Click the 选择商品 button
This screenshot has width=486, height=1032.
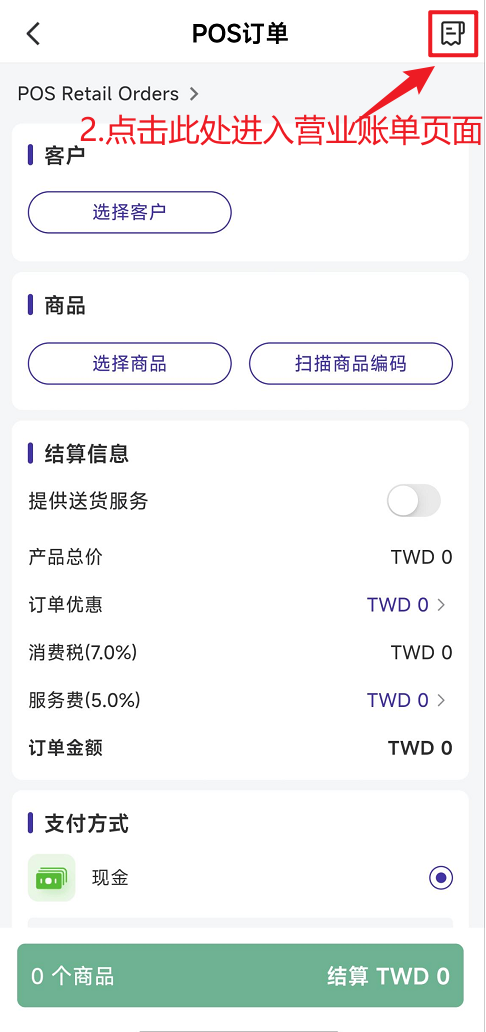[130, 363]
